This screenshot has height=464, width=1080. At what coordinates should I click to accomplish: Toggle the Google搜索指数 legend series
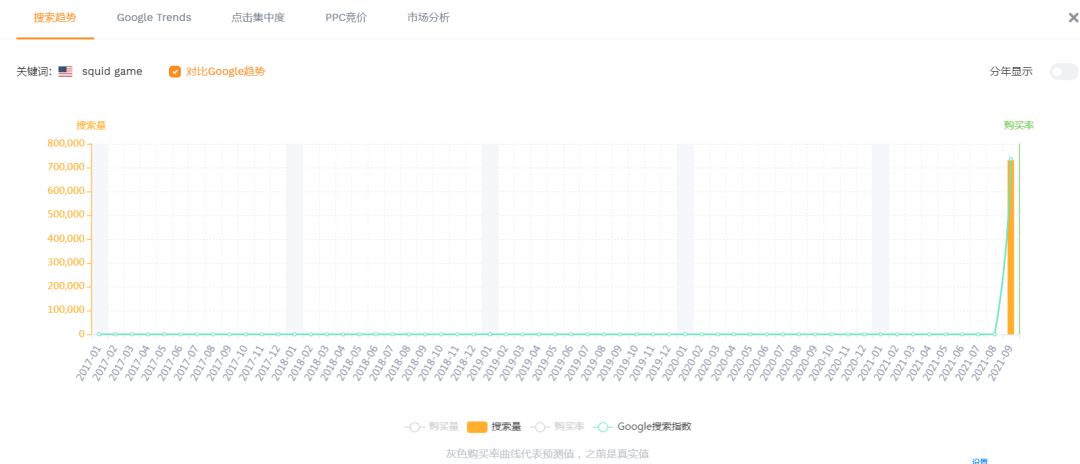point(642,427)
